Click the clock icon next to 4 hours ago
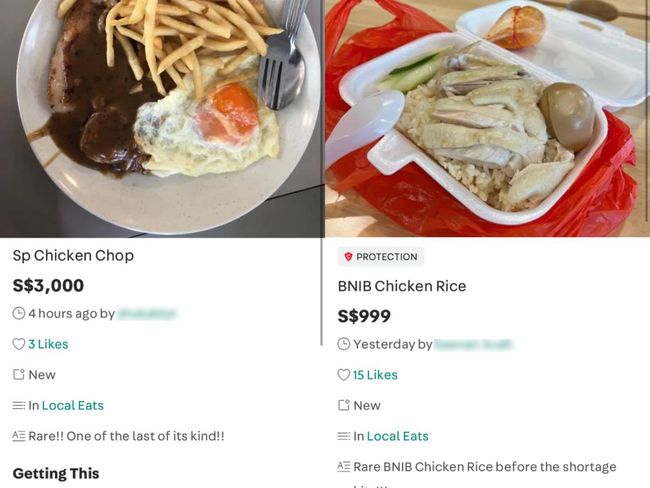Image resolution: width=650 pixels, height=488 pixels. click(19, 313)
